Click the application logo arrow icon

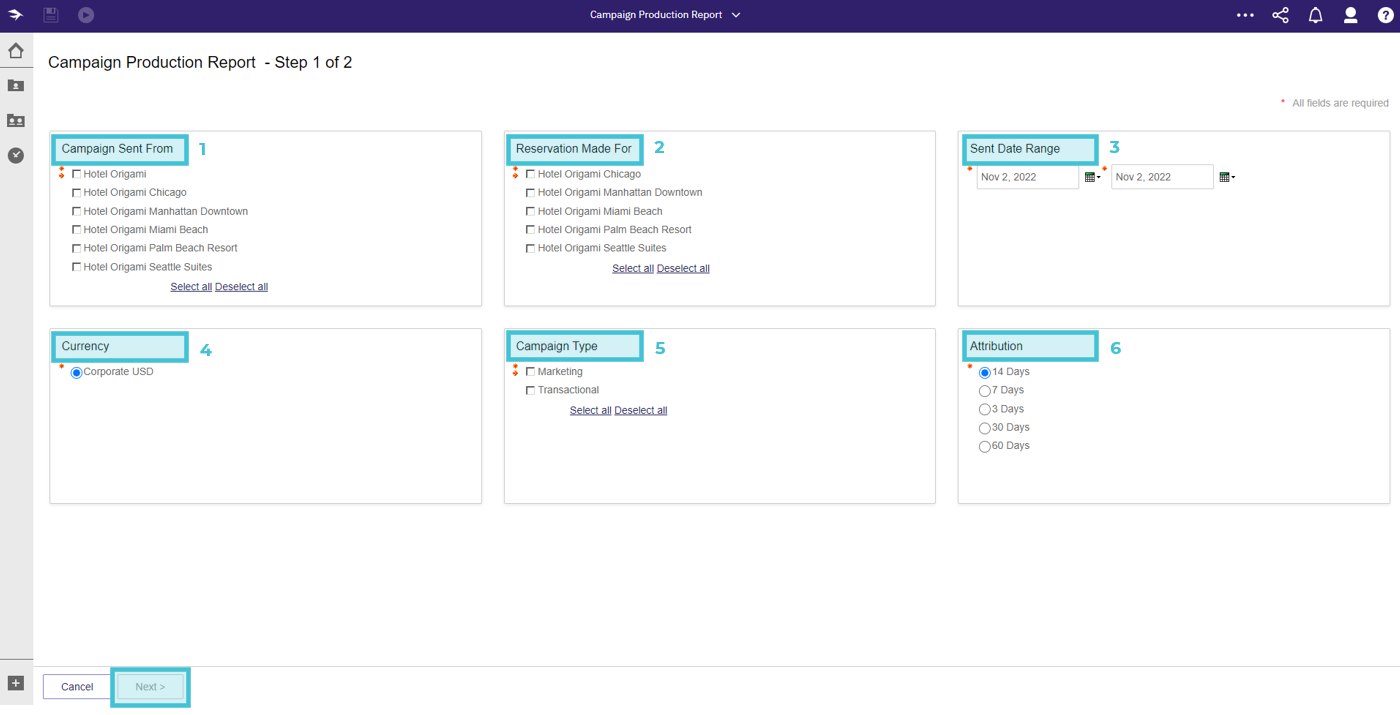pos(16,15)
